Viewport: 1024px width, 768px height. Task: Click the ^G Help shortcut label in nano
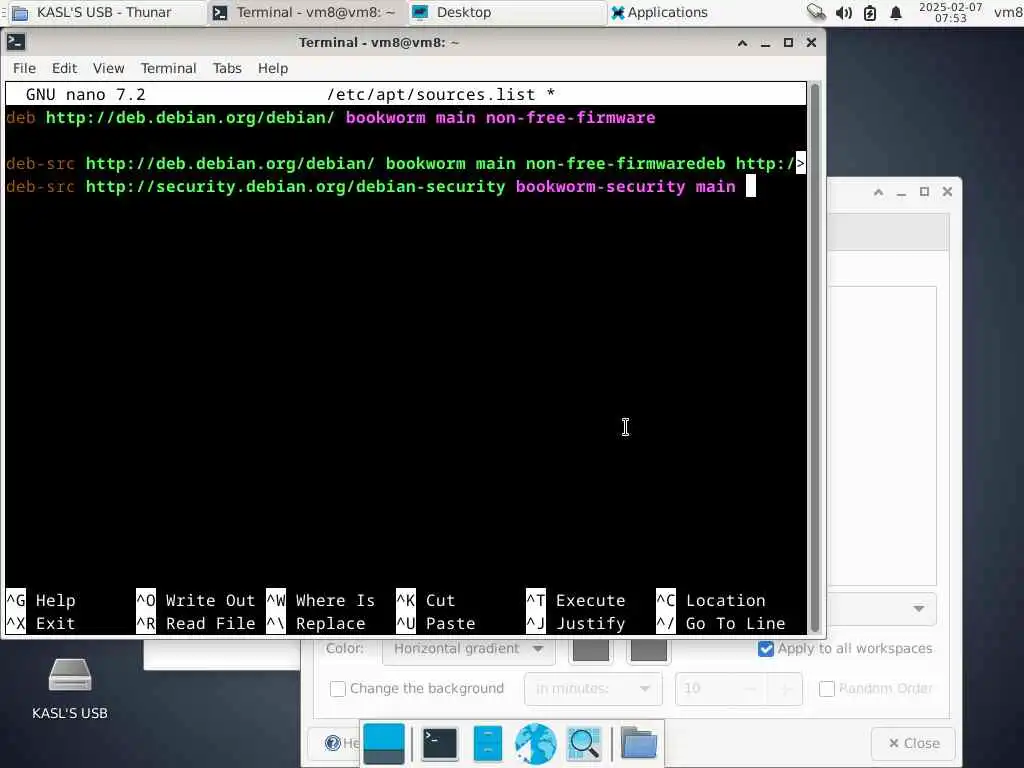(40, 600)
